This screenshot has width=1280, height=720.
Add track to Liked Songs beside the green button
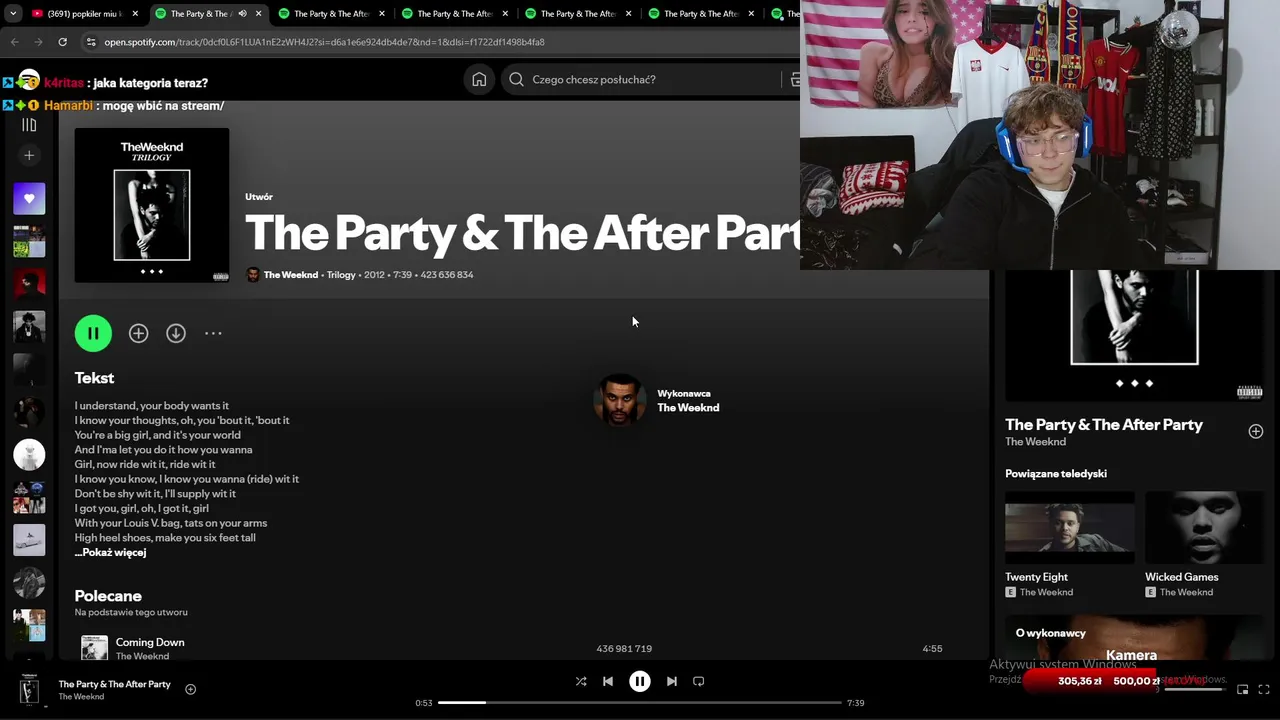click(138, 333)
